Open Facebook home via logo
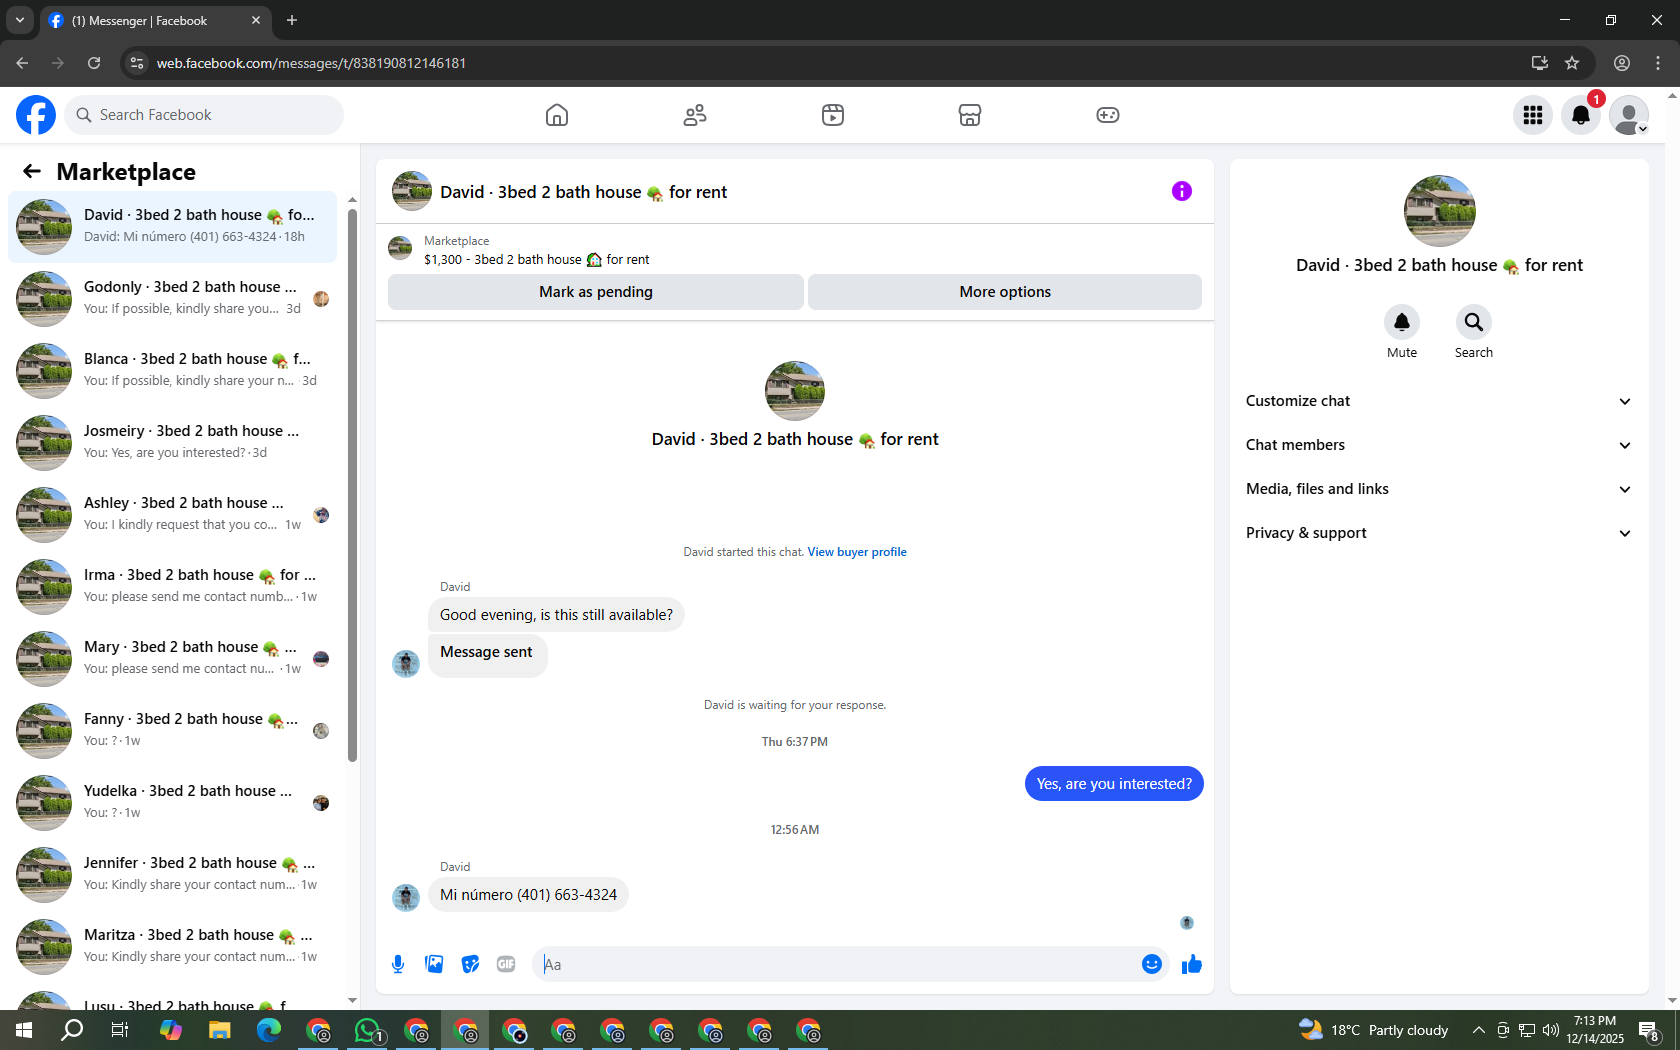Viewport: 1680px width, 1050px height. (36, 115)
